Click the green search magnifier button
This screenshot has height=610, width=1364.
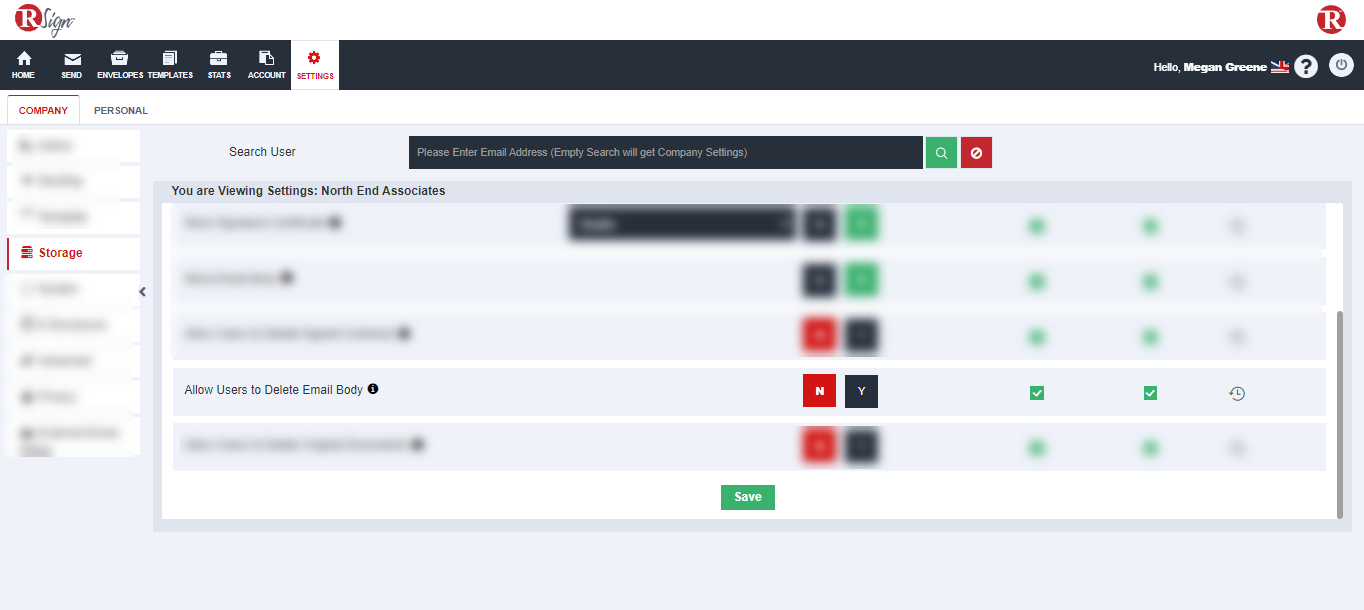coord(941,152)
